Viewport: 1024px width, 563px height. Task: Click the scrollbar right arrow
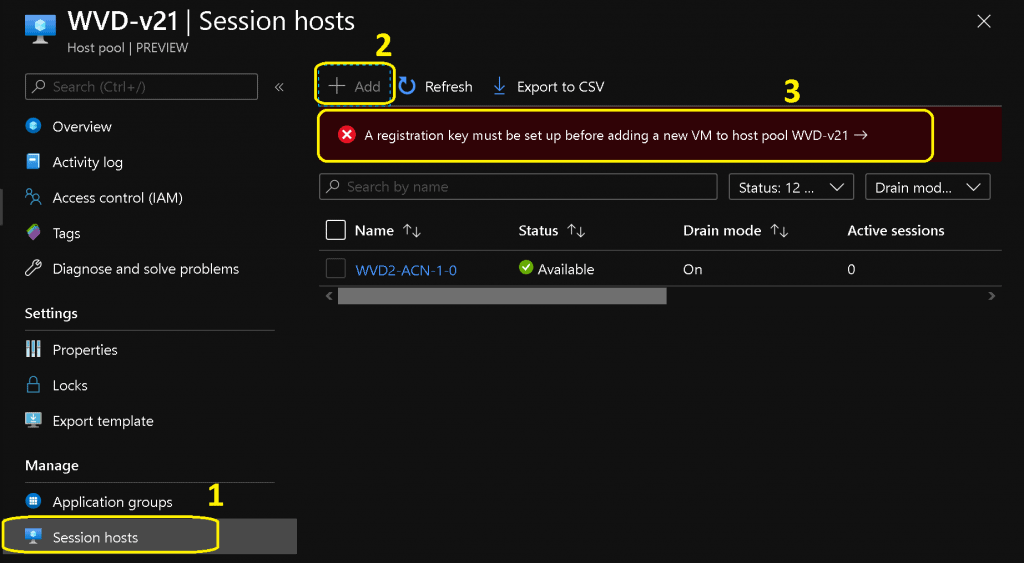[991, 296]
